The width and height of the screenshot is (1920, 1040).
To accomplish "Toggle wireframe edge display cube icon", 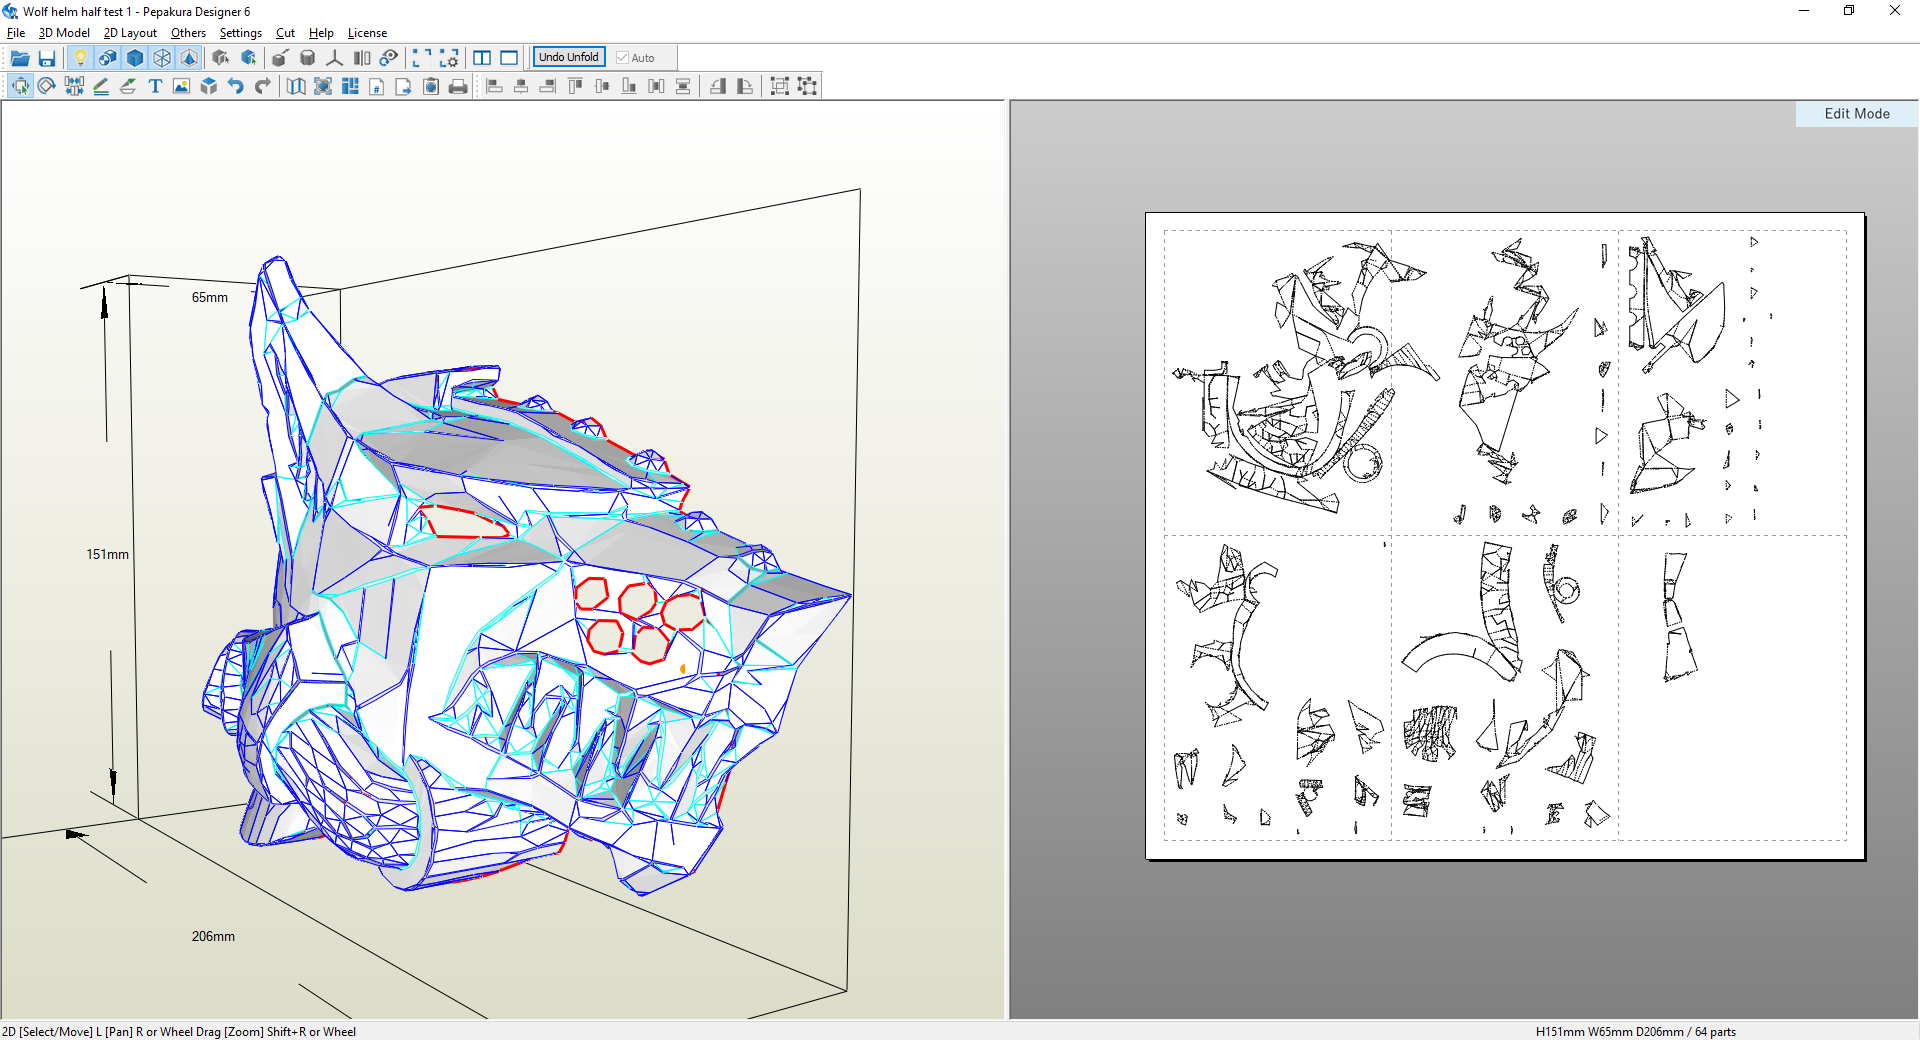I will coord(162,58).
